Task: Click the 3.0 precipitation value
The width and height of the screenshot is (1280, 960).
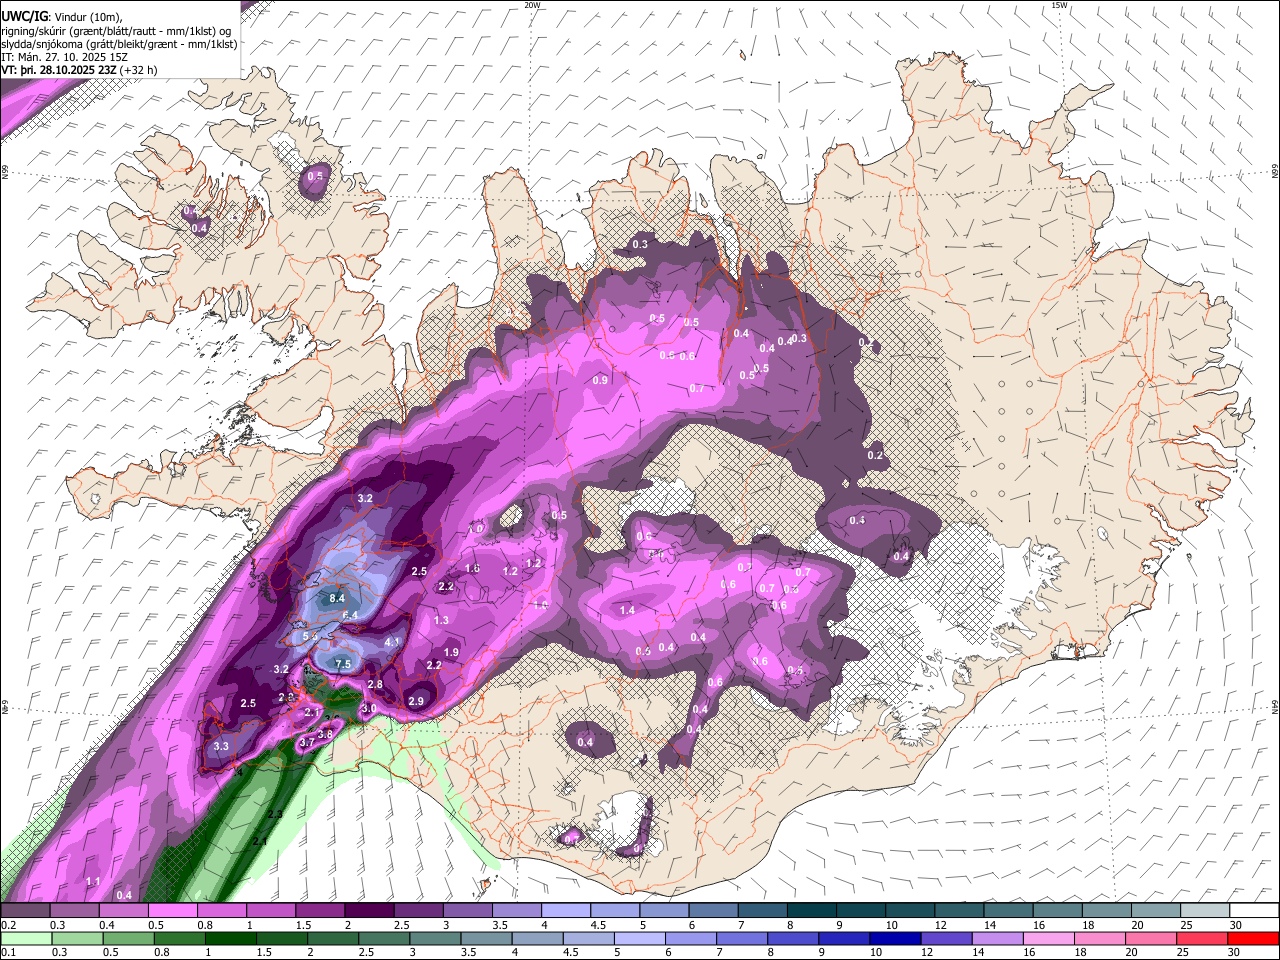Action: (x=368, y=708)
